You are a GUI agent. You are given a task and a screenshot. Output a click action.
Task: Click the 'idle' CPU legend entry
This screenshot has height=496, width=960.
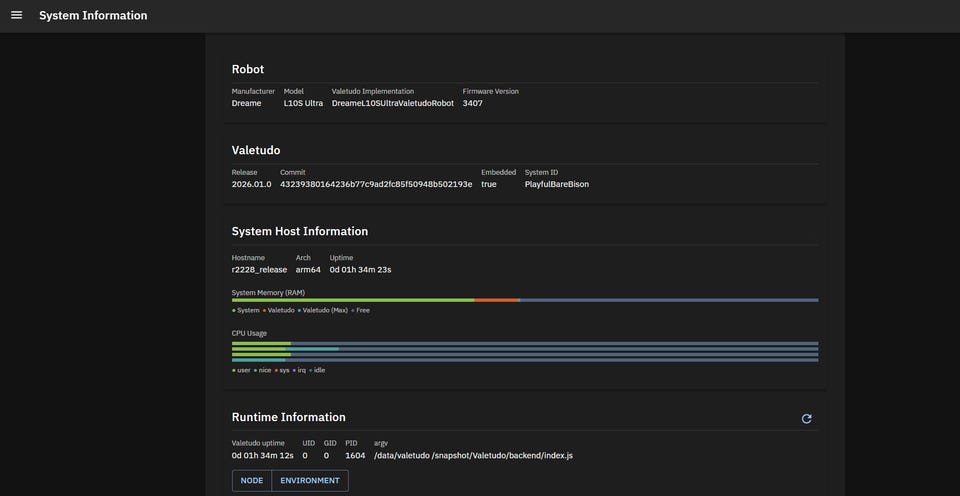318,370
